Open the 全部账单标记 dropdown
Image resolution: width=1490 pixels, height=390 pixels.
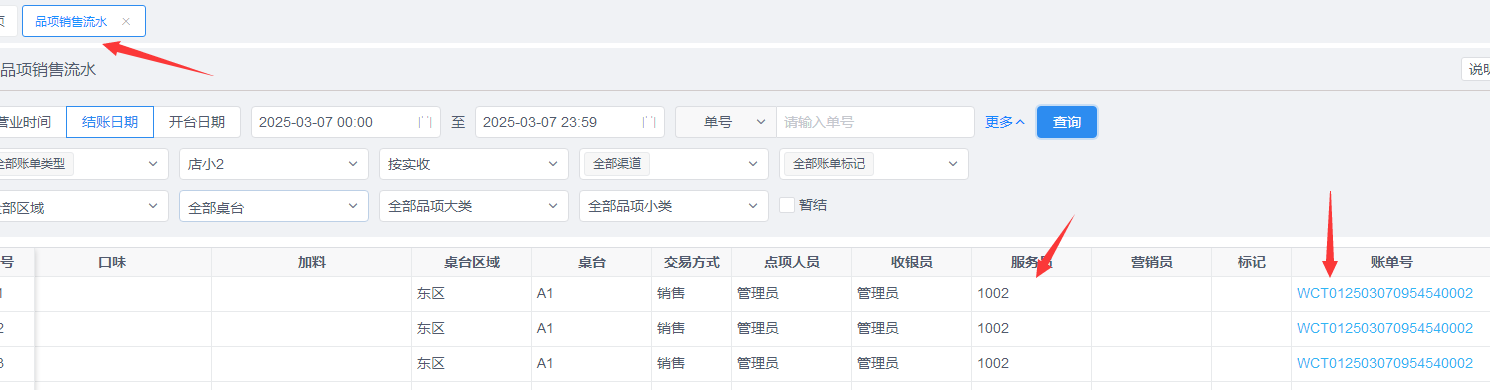click(x=873, y=164)
